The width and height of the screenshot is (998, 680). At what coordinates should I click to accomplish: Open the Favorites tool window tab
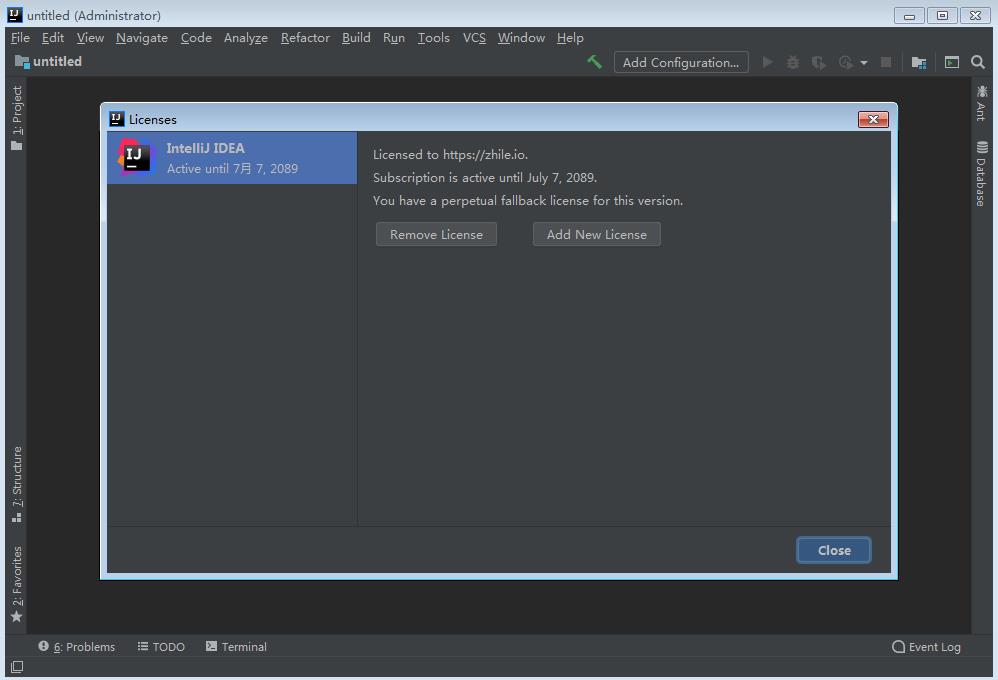pyautogui.click(x=17, y=584)
